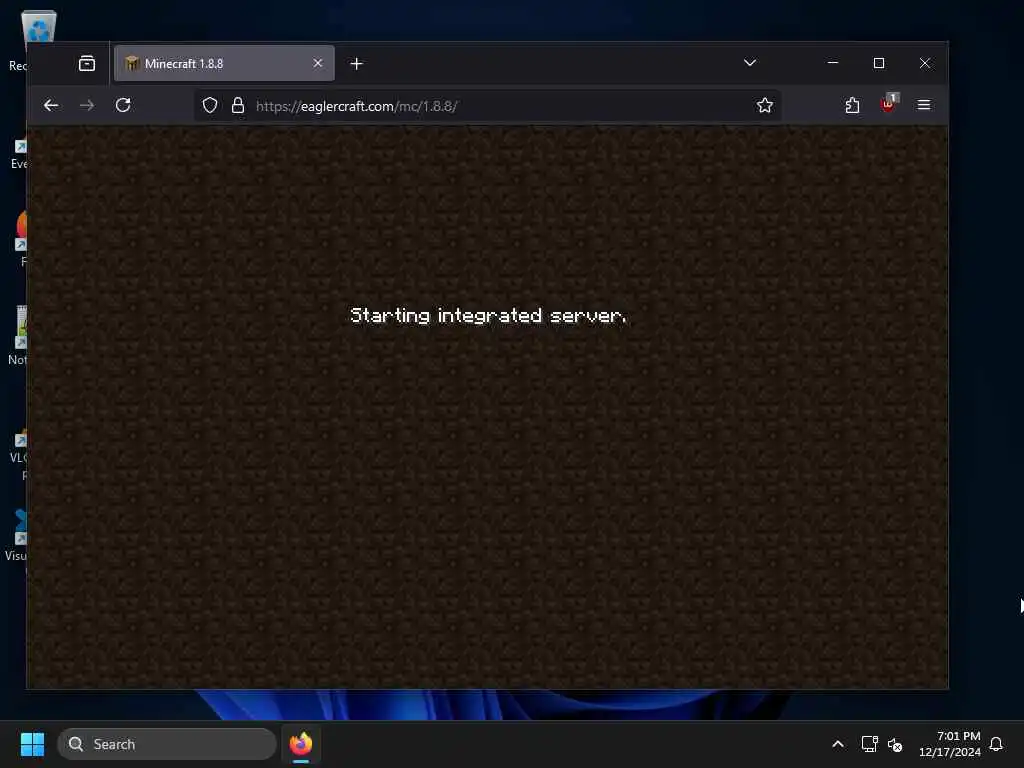Select the Minecraft 1.8.8 tab

tap(224, 63)
